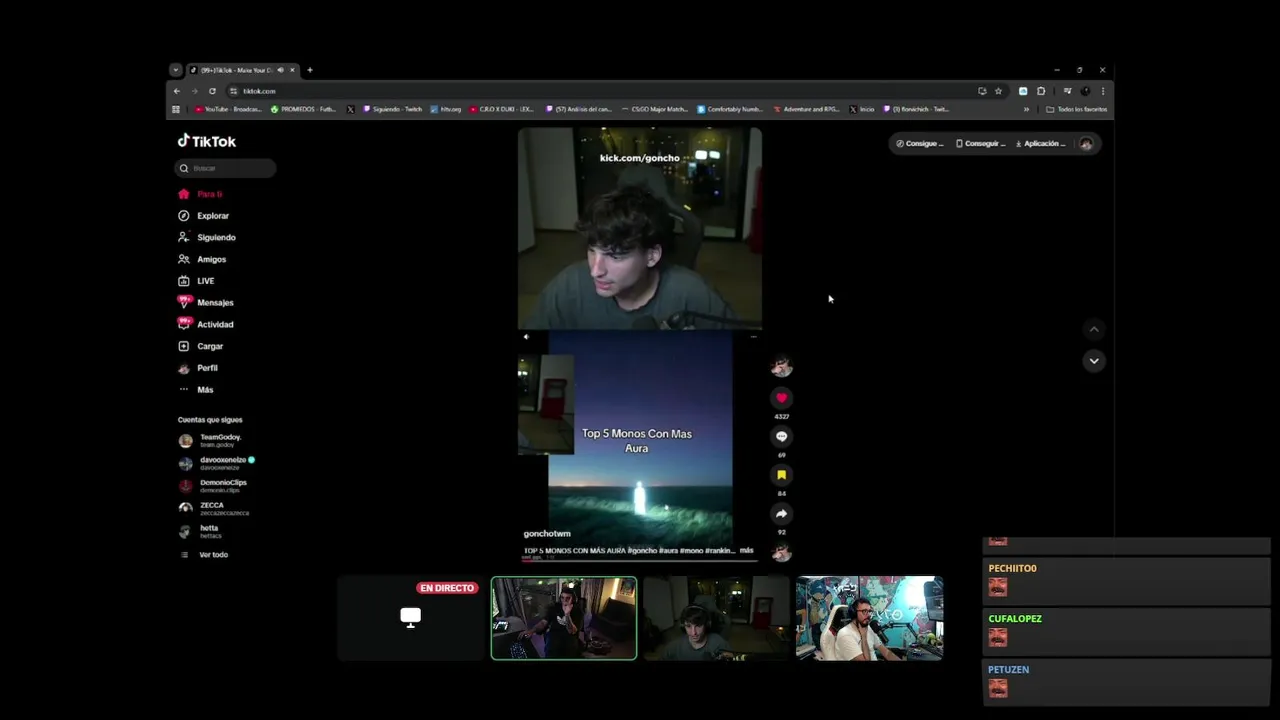Like the video with heart icon
The height and width of the screenshot is (720, 1280).
[x=782, y=398]
